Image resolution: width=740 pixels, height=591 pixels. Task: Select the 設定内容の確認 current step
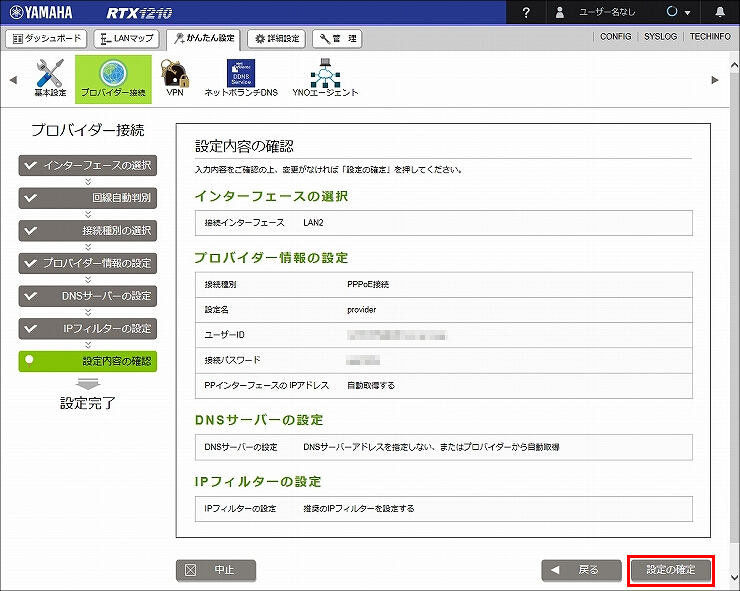point(88,361)
